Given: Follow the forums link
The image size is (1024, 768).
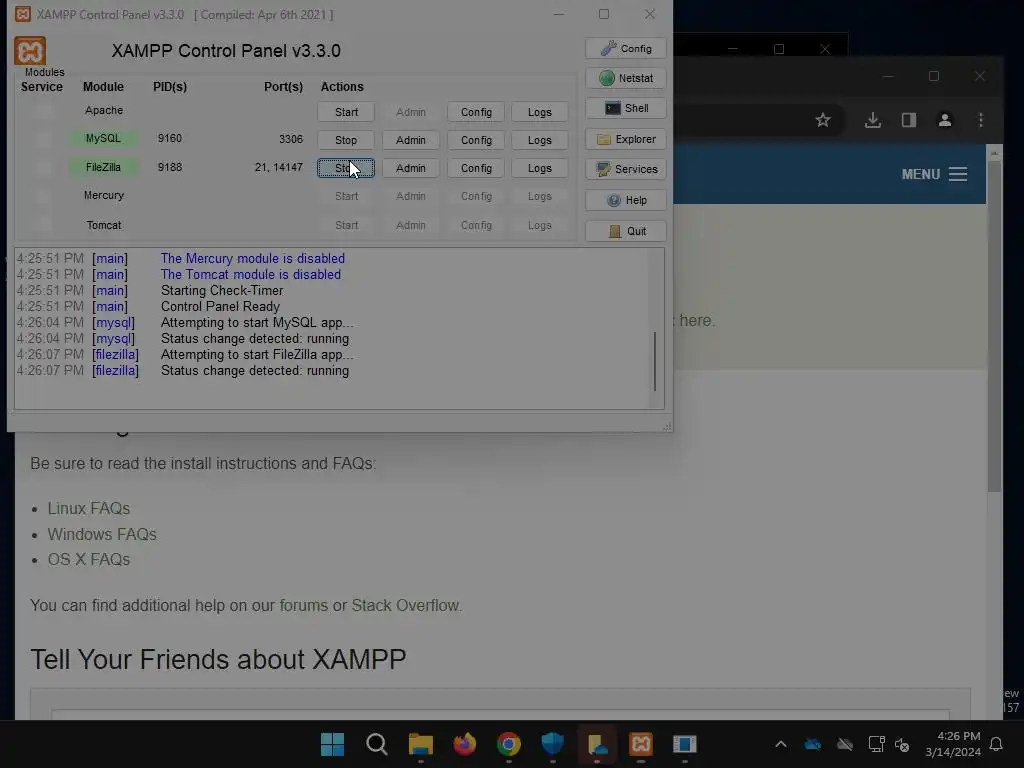Looking at the screenshot, I should coord(304,605).
